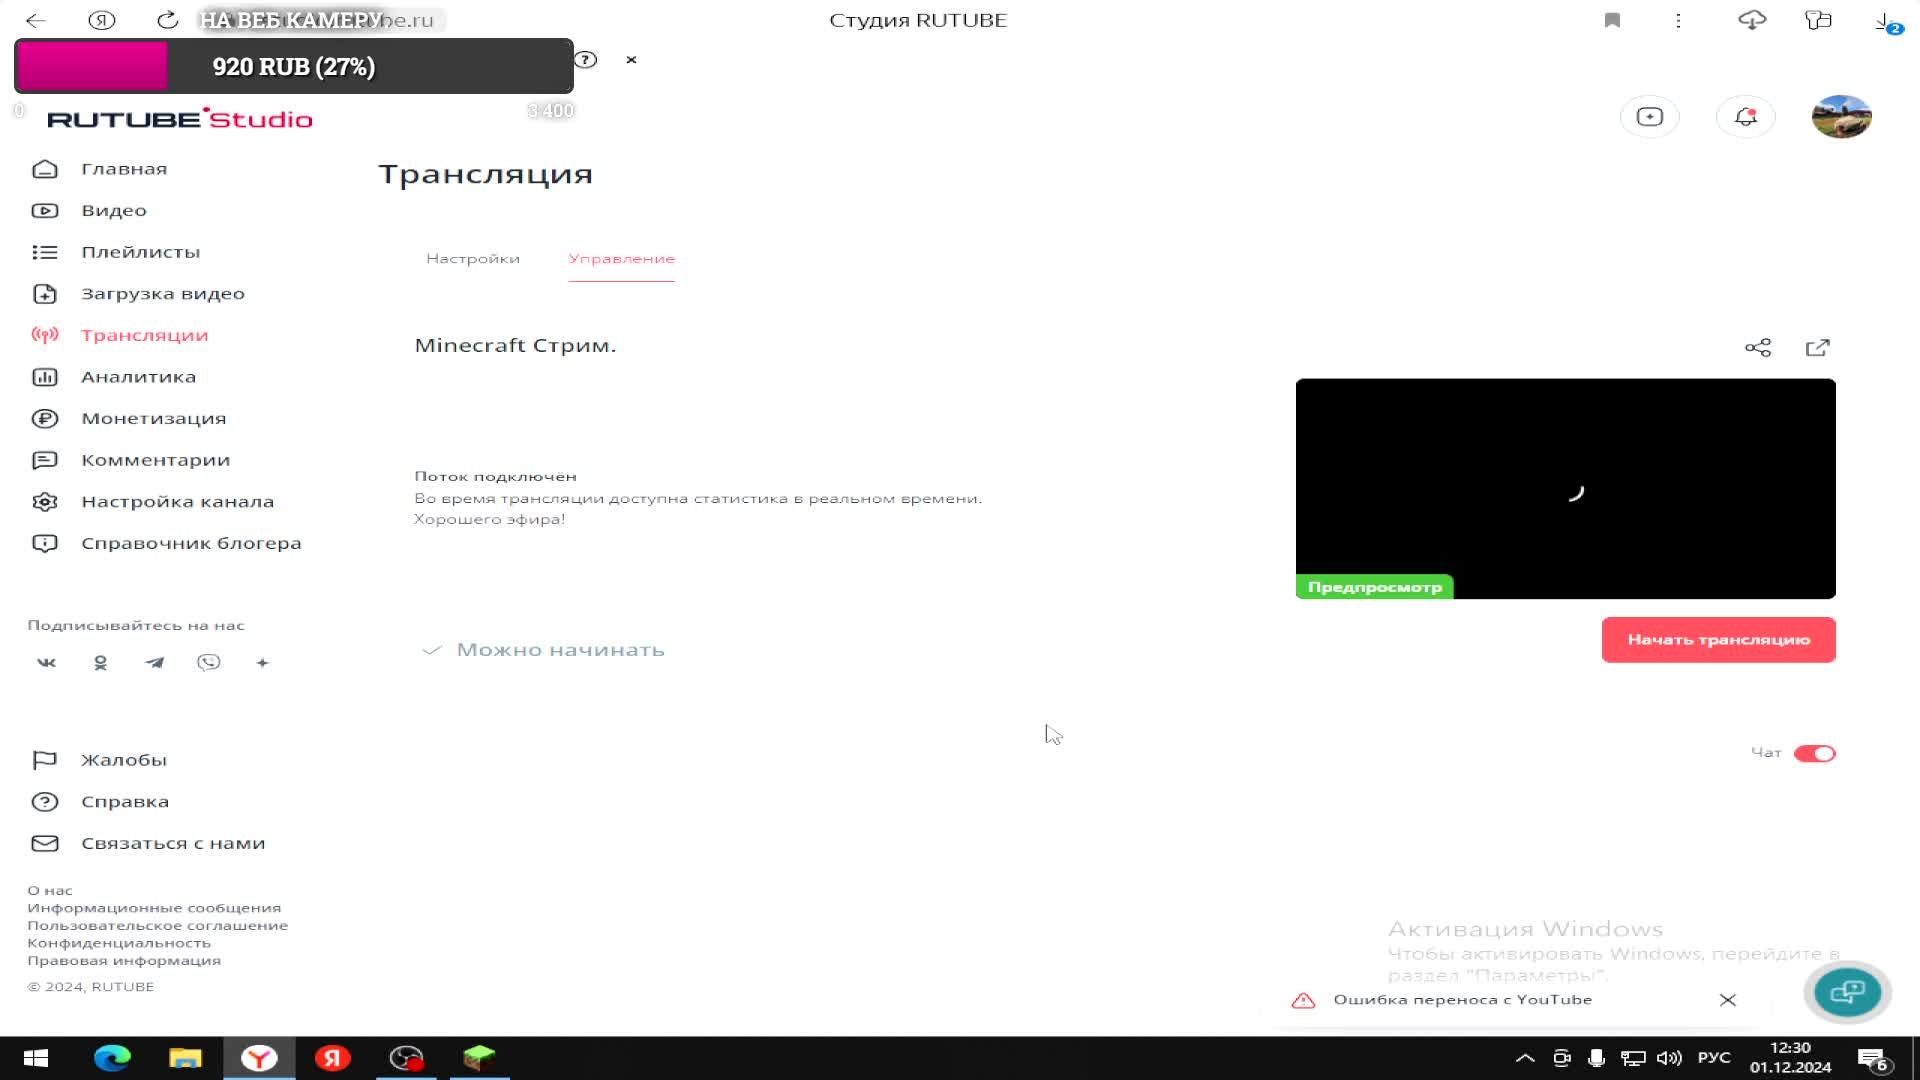The image size is (1920, 1080).
Task: Open the Видео sidebar section
Action: (x=114, y=211)
